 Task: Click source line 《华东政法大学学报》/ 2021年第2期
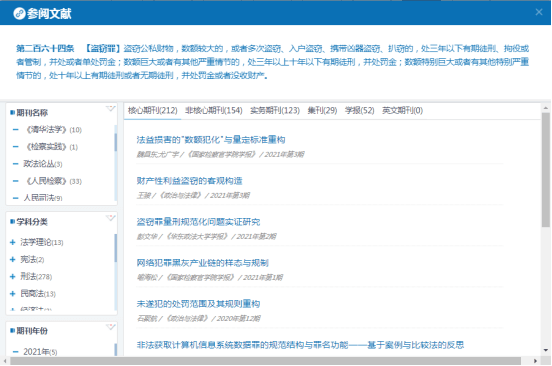coord(221,236)
